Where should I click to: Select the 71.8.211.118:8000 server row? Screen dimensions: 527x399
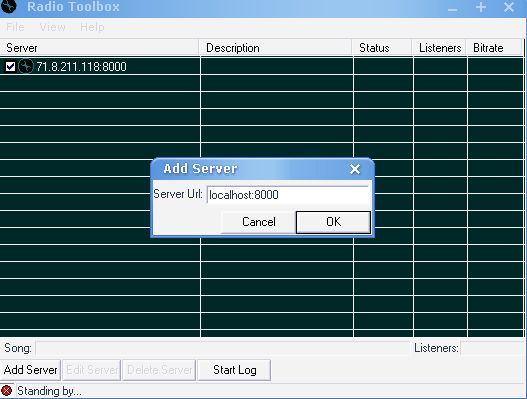click(261, 66)
